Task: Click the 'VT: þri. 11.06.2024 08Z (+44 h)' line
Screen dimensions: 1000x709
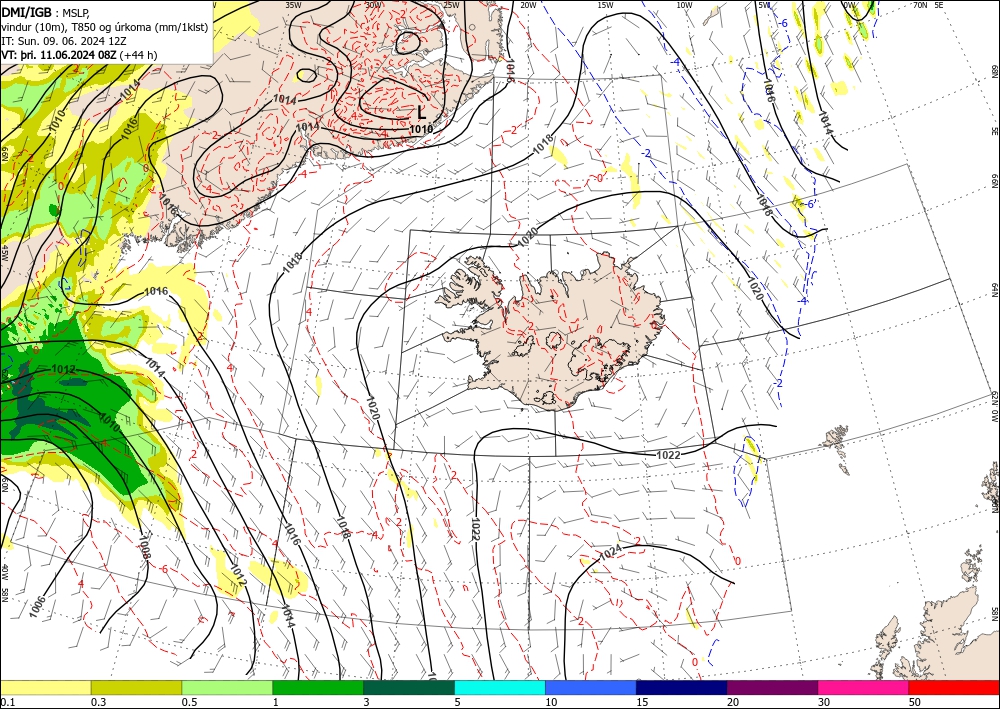Action: tap(79, 55)
